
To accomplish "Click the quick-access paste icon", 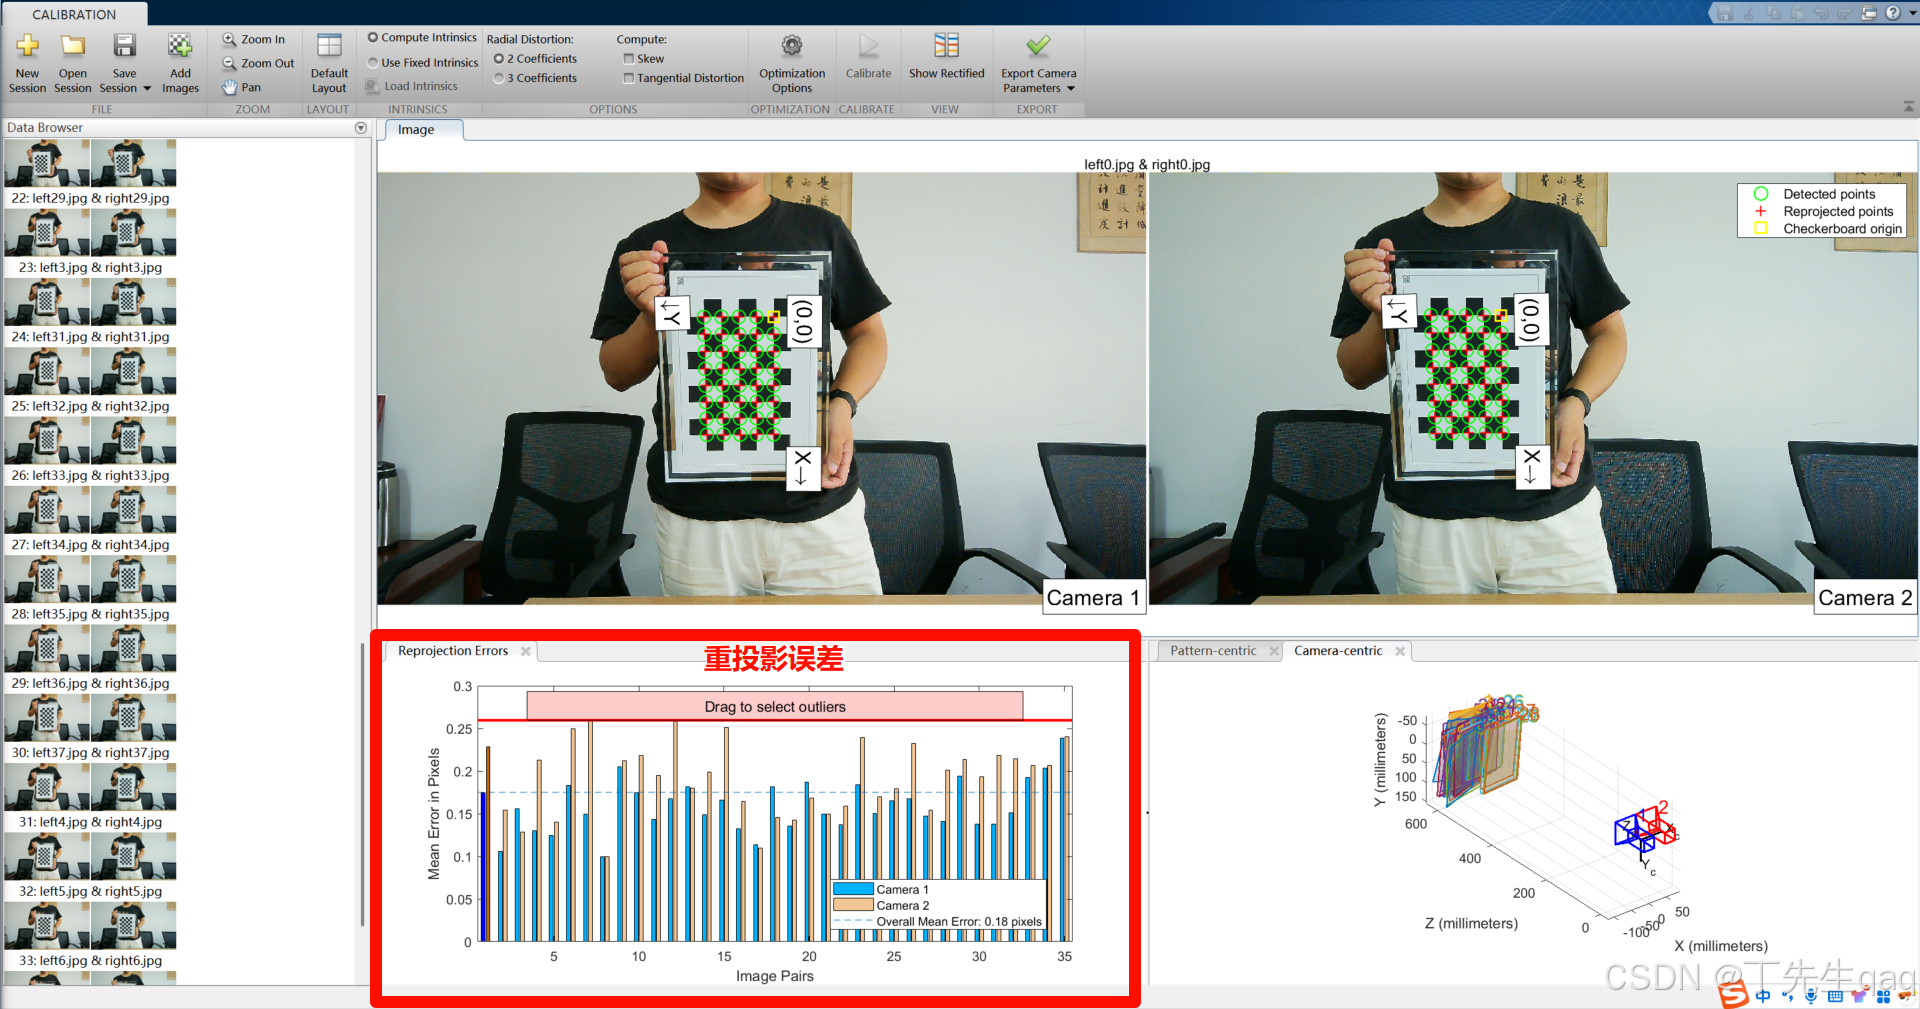I will coord(1797,13).
